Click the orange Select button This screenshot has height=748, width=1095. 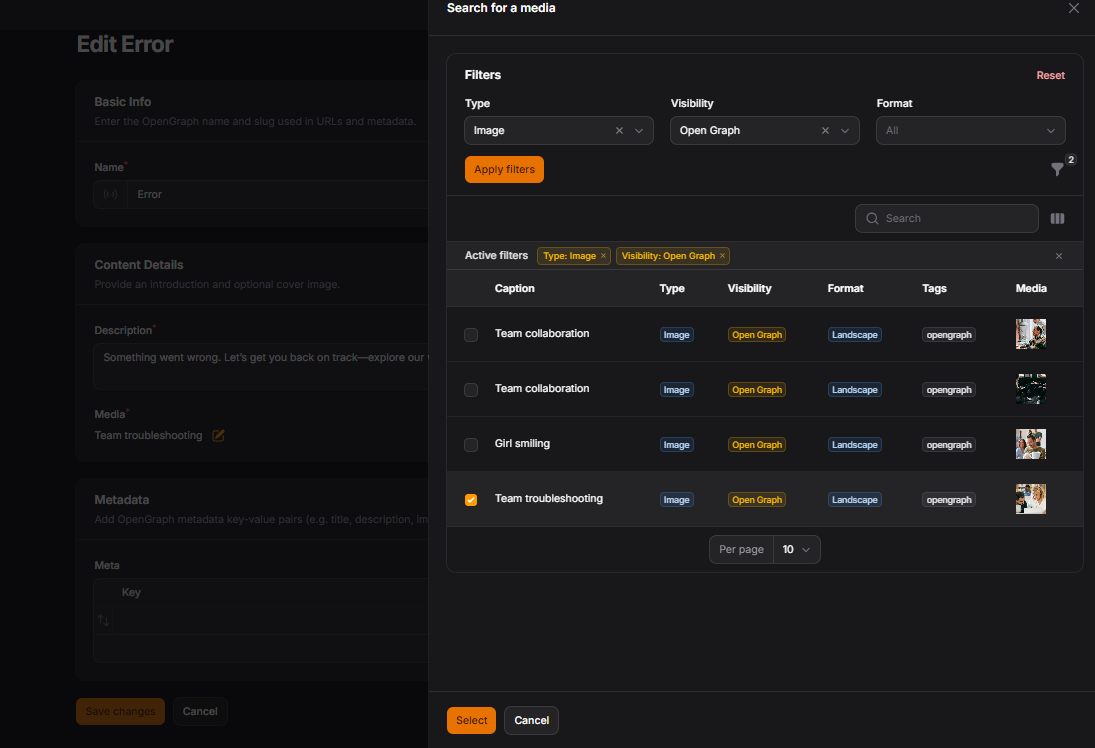tap(471, 720)
